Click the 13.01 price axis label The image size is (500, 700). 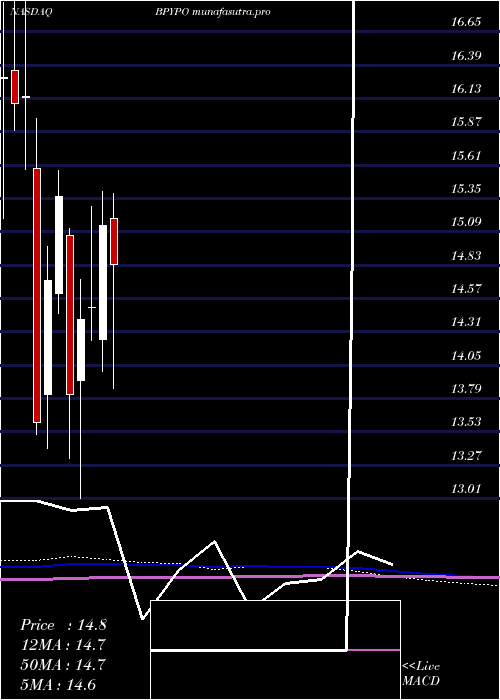coord(466,489)
